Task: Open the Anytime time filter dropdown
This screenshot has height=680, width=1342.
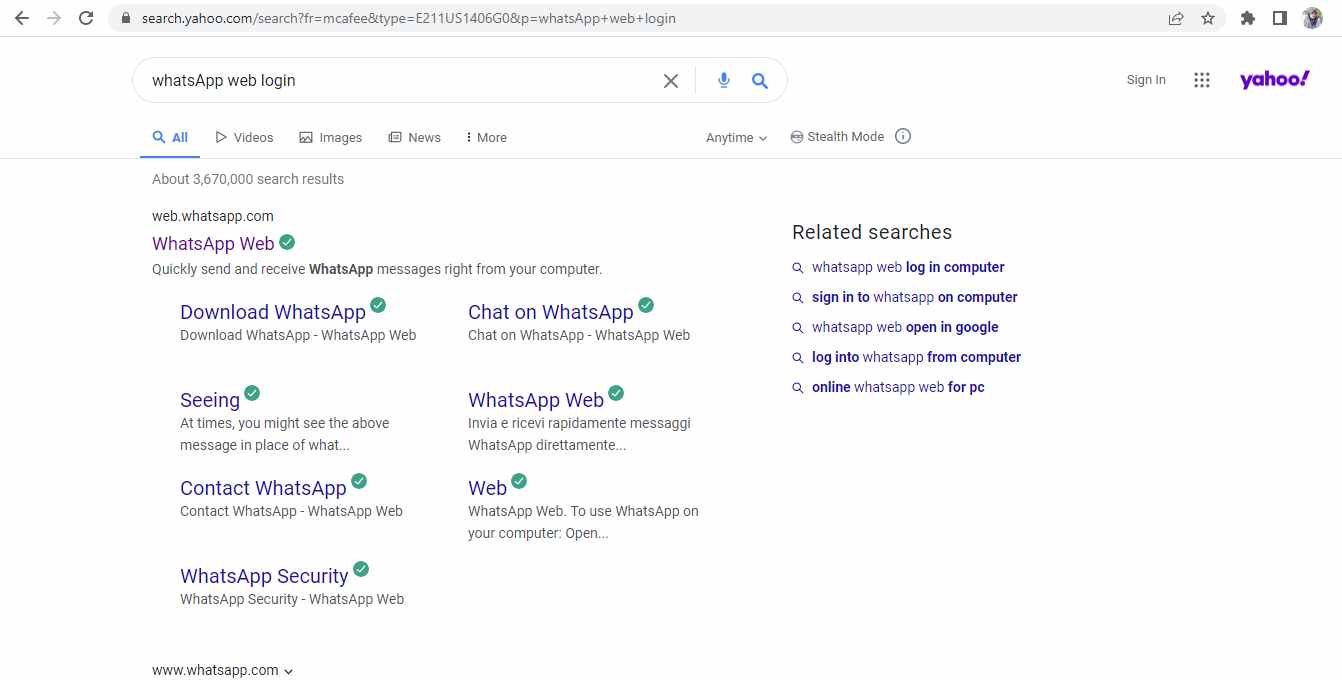Action: point(736,138)
